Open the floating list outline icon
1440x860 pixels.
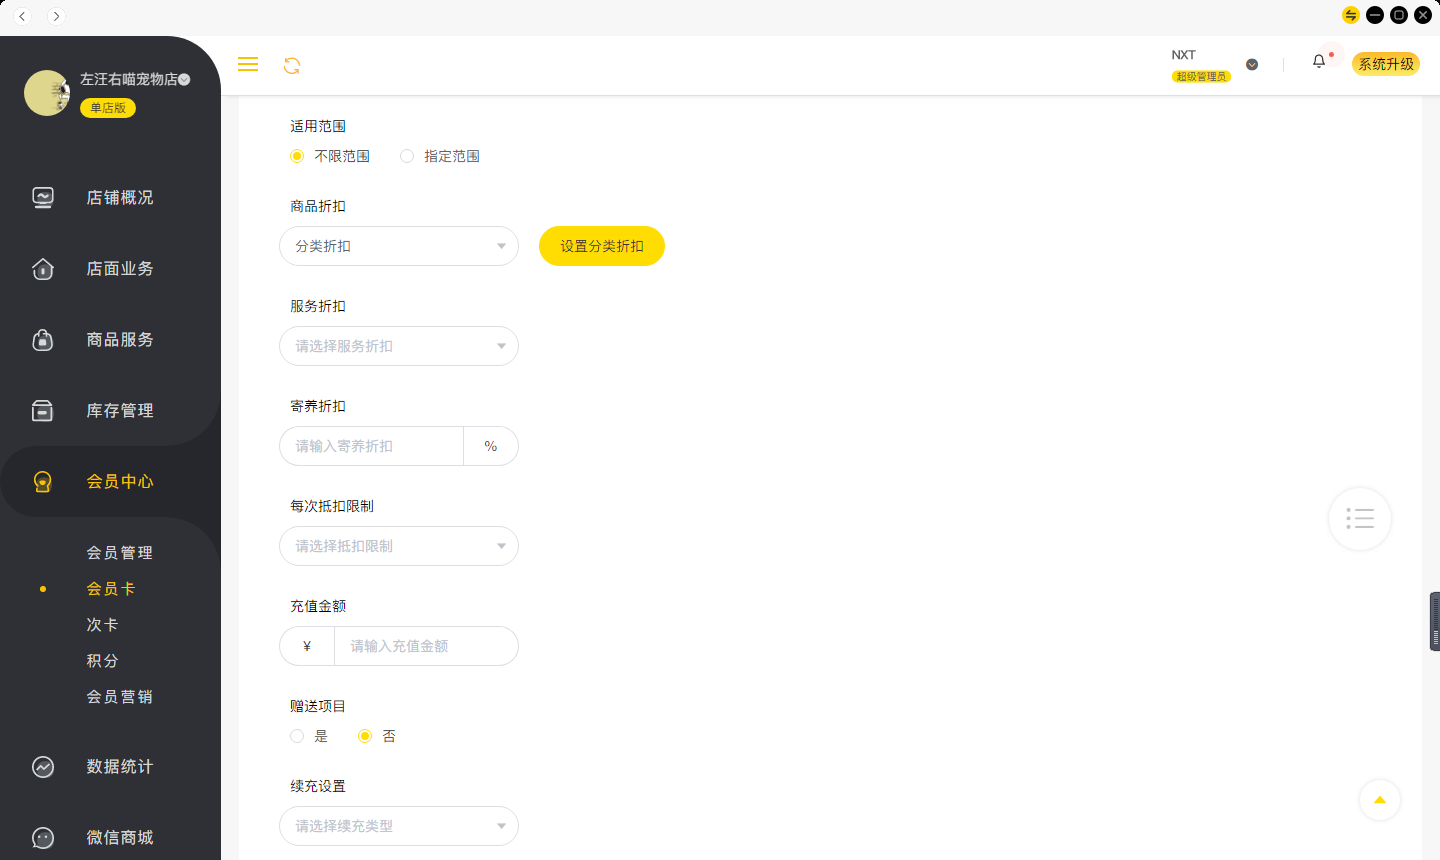pyautogui.click(x=1360, y=519)
